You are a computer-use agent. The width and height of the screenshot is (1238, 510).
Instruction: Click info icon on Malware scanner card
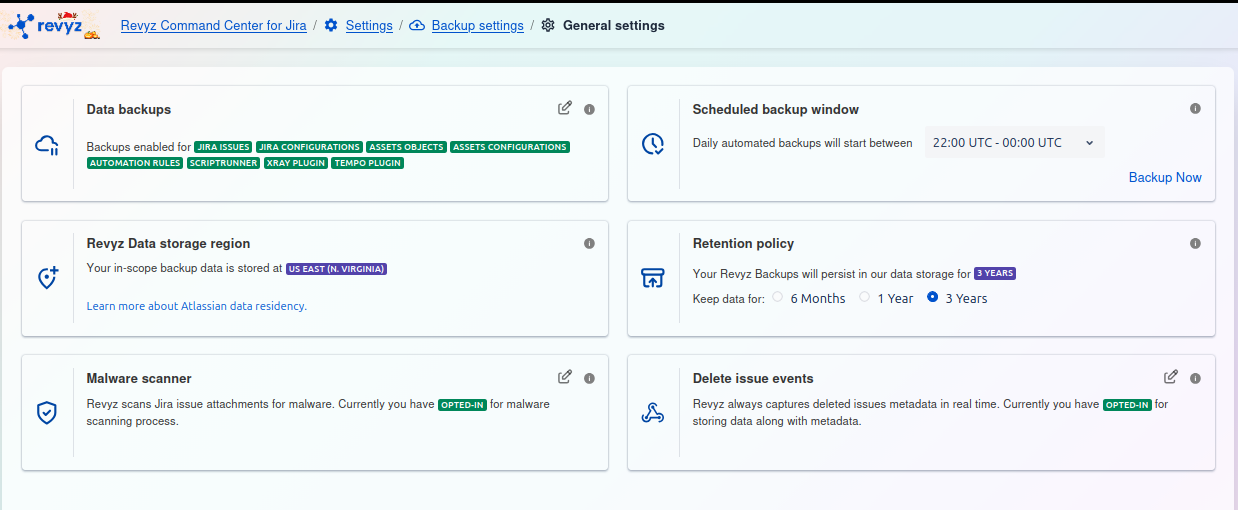point(589,378)
